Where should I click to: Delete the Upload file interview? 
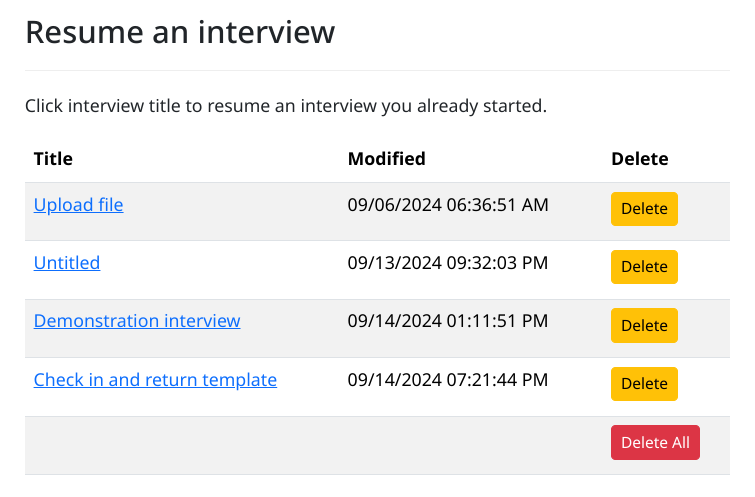pyautogui.click(x=644, y=209)
